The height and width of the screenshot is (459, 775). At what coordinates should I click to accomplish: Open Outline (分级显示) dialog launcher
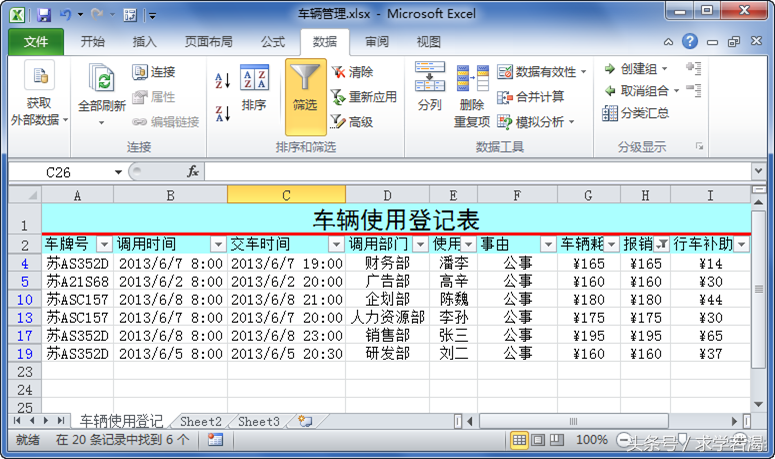pos(699,146)
